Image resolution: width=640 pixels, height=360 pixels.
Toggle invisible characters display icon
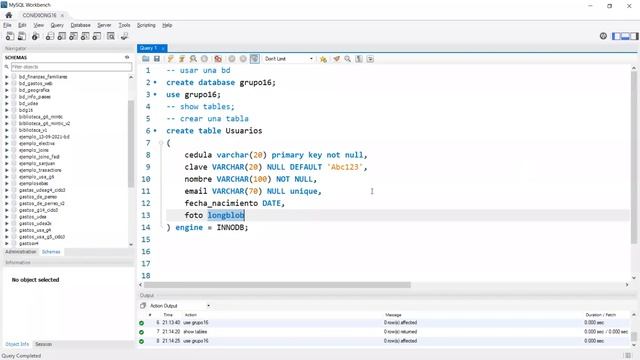(x=359, y=59)
